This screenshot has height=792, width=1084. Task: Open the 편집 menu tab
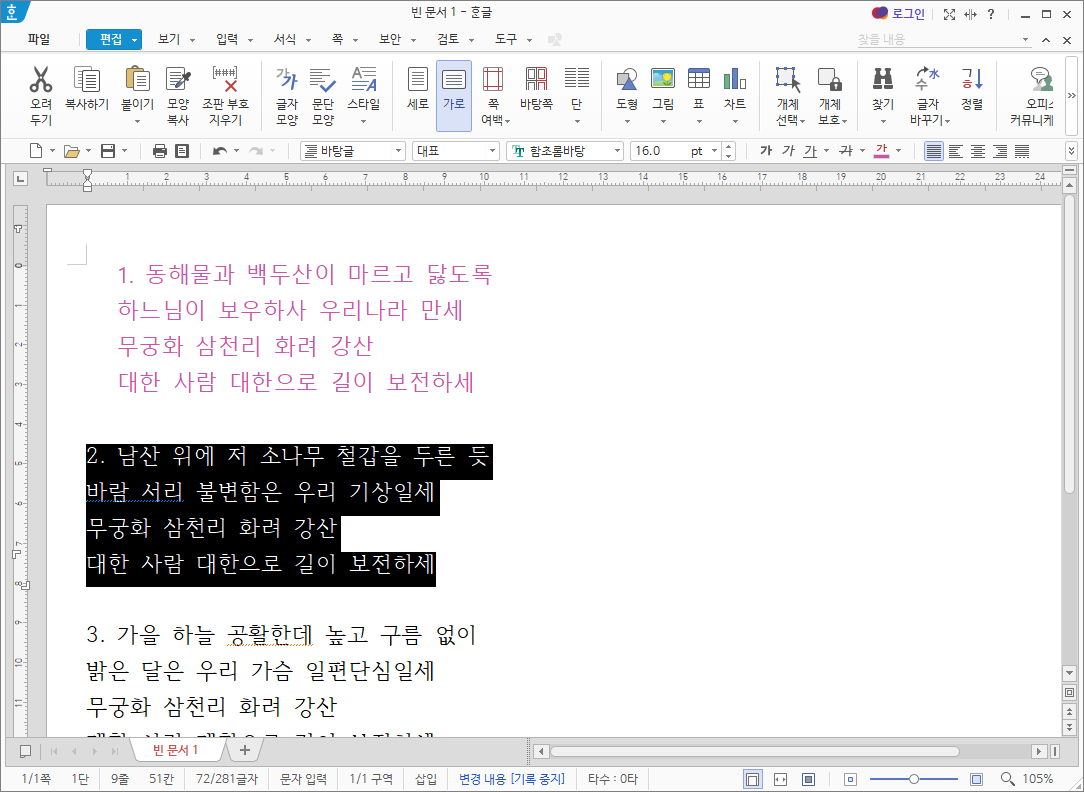click(x=114, y=39)
